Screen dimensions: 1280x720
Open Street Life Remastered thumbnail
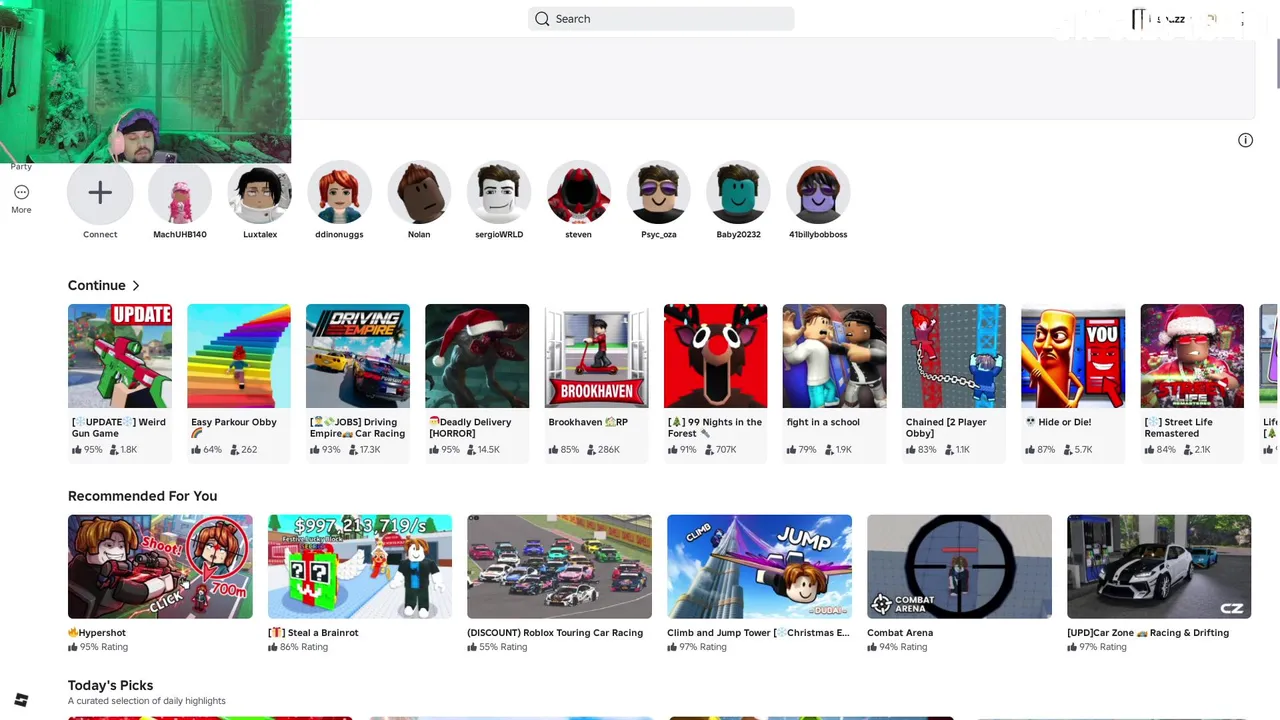click(1192, 356)
